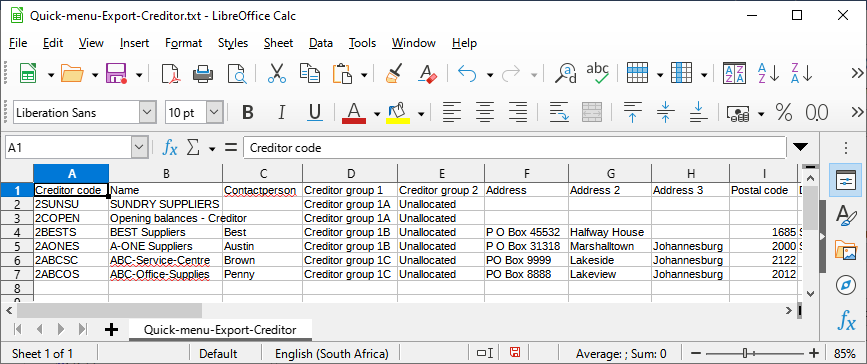Toggle italic formatting
The height and width of the screenshot is (364, 867).
(281, 113)
